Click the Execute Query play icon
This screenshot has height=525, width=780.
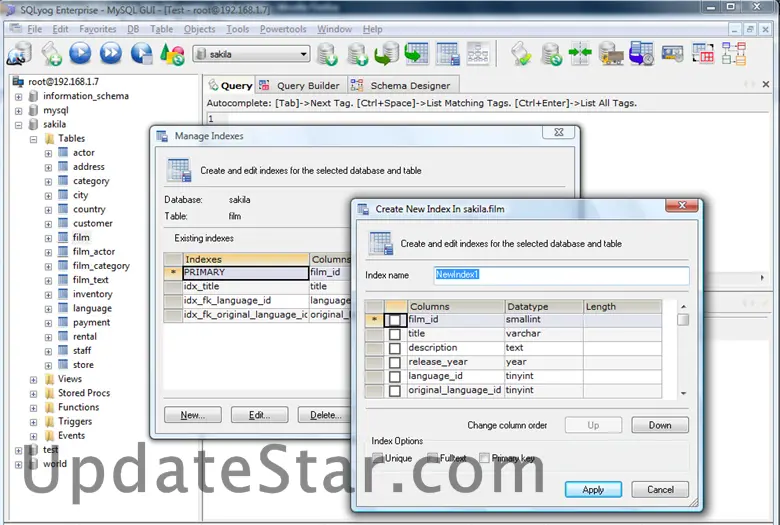click(80, 53)
